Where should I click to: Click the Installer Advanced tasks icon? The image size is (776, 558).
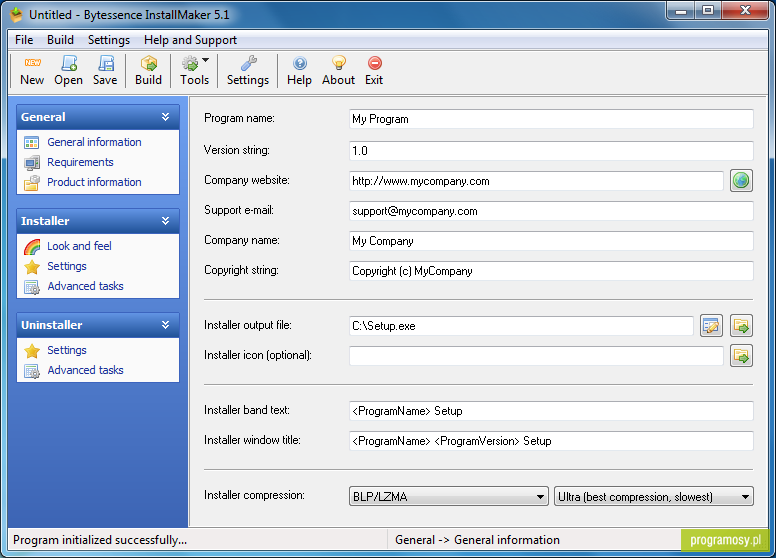32,286
